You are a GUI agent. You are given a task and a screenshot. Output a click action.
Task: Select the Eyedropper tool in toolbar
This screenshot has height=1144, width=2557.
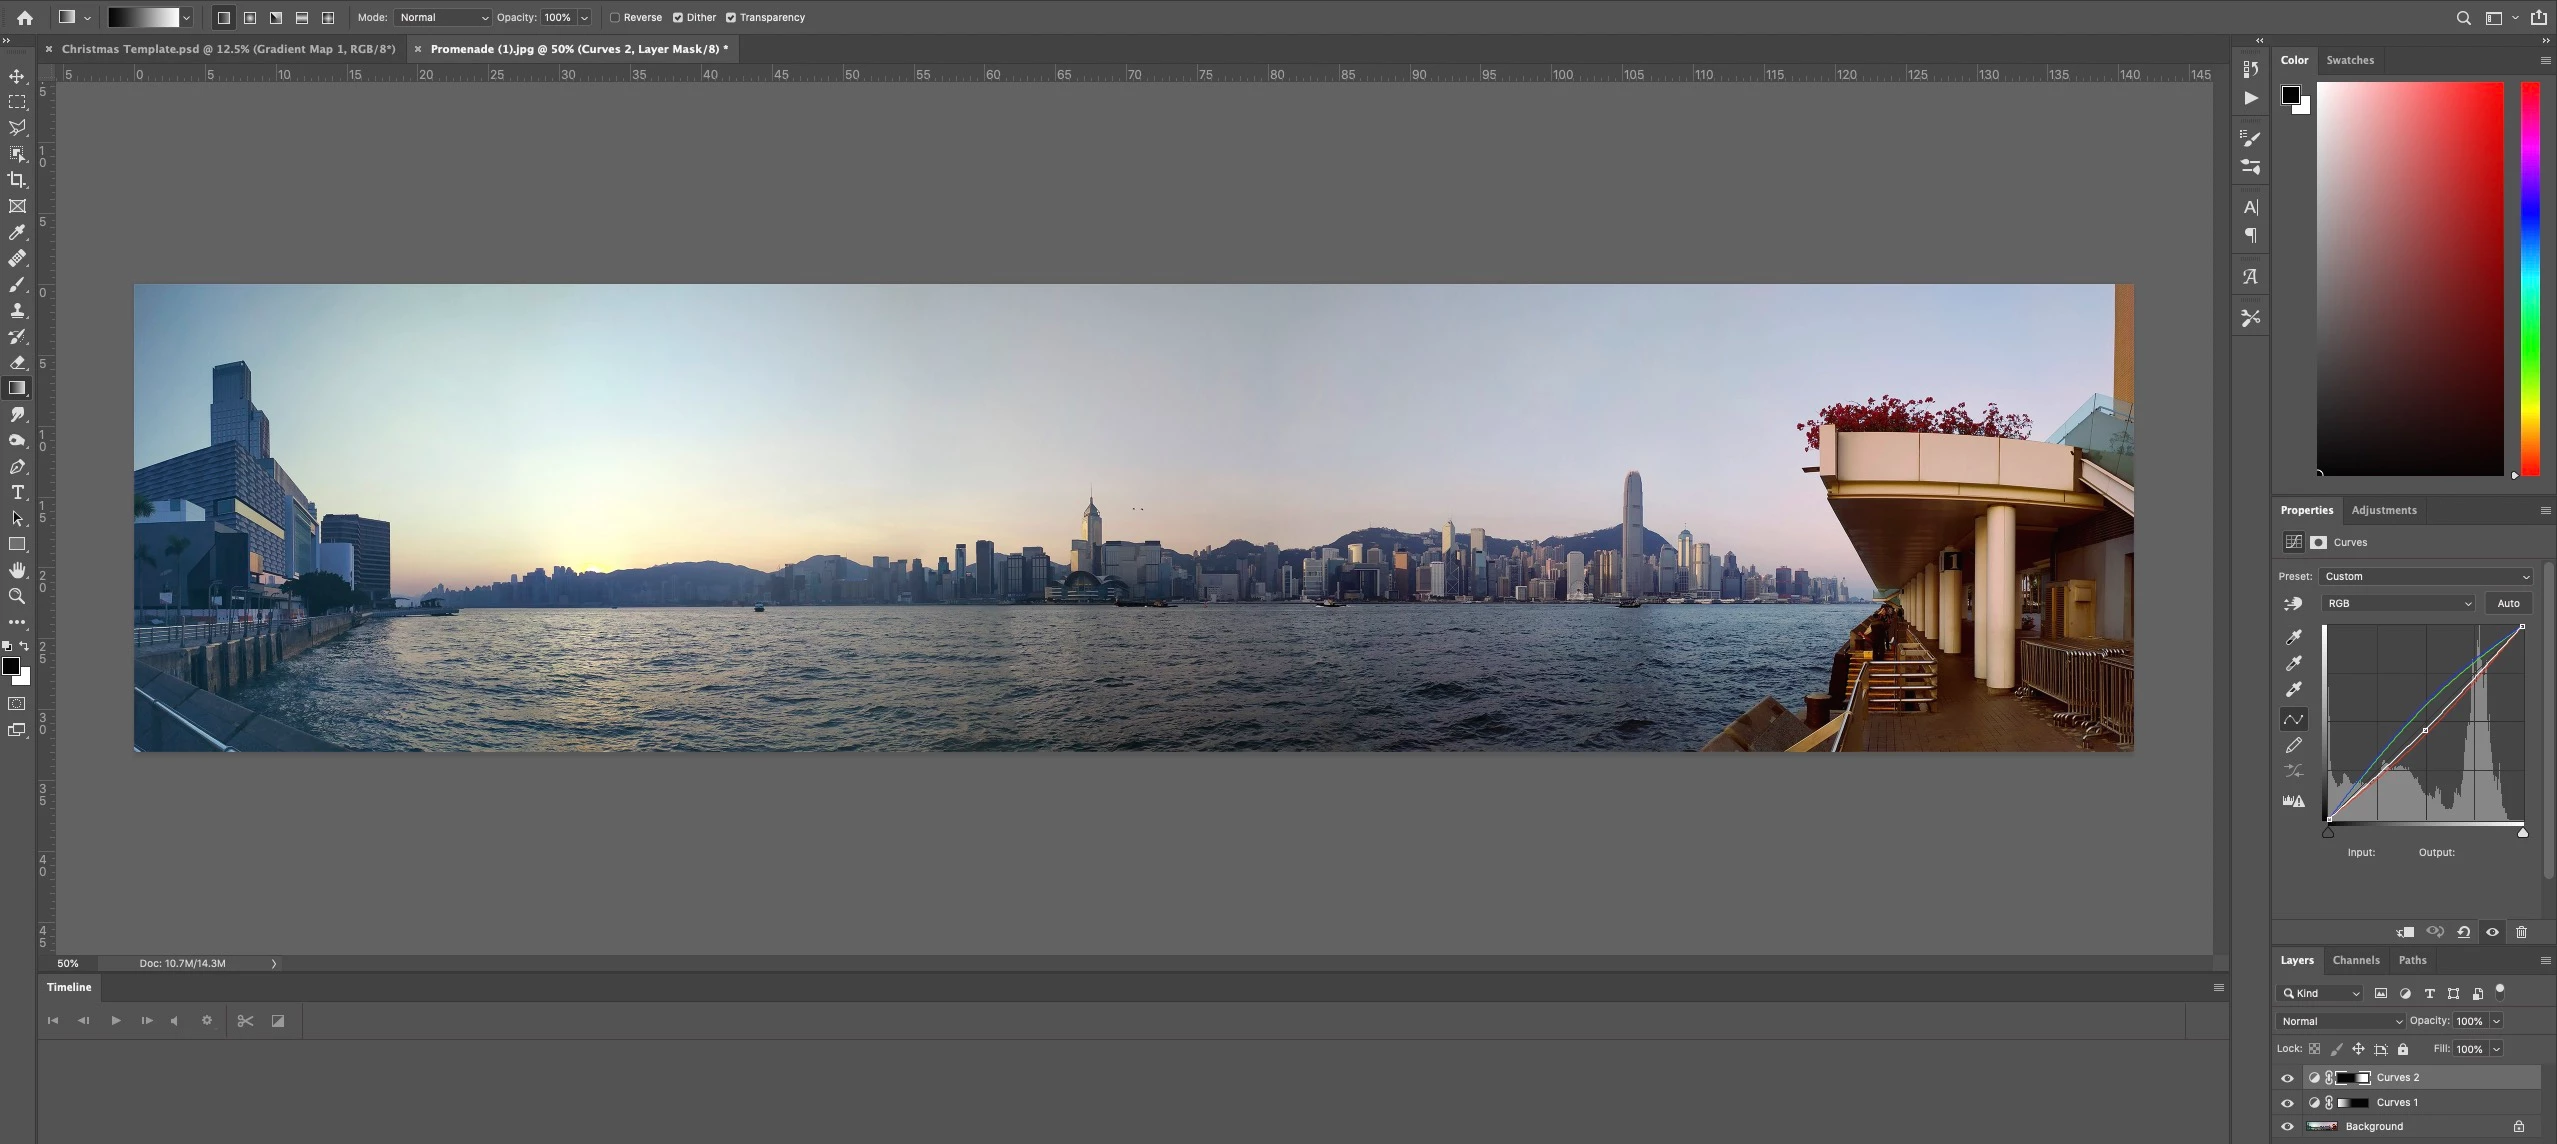[17, 232]
